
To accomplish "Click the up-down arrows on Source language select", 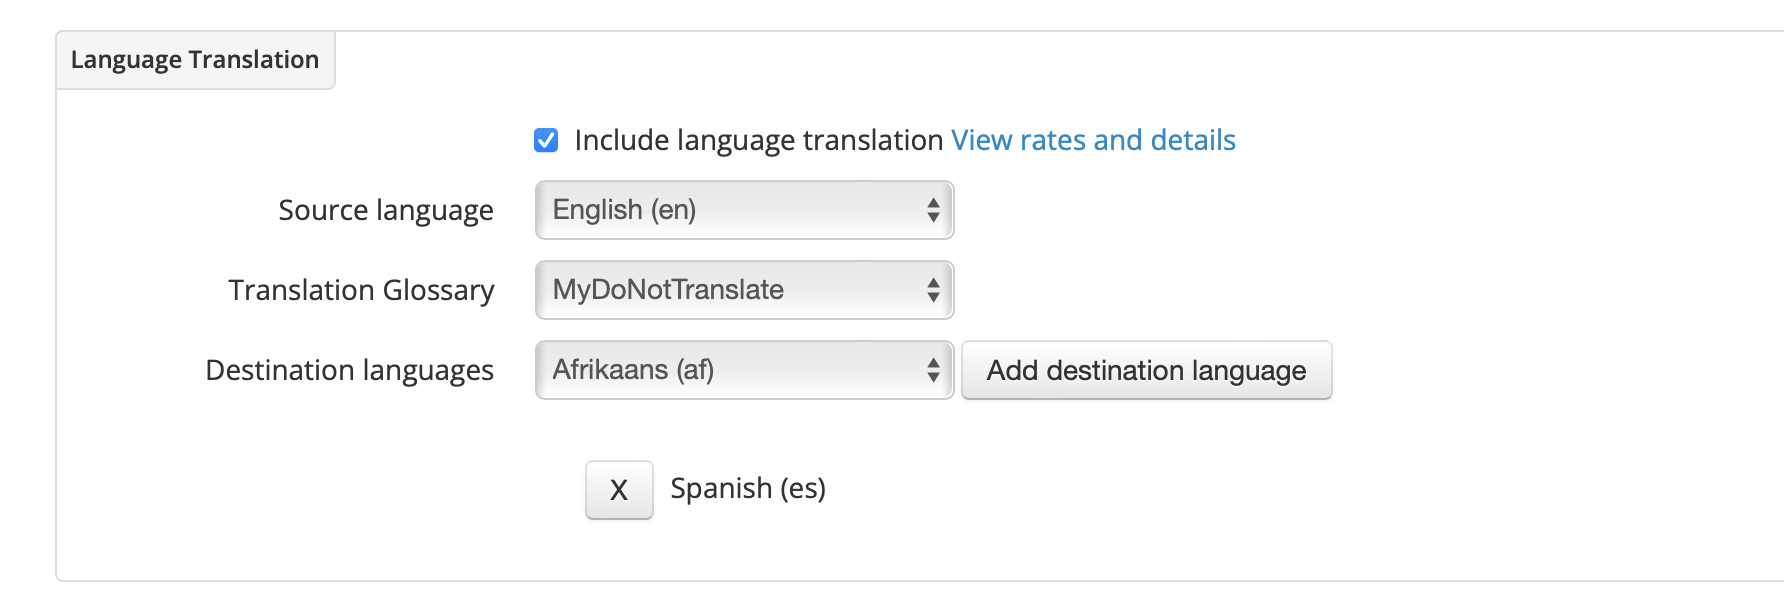I will (x=933, y=210).
